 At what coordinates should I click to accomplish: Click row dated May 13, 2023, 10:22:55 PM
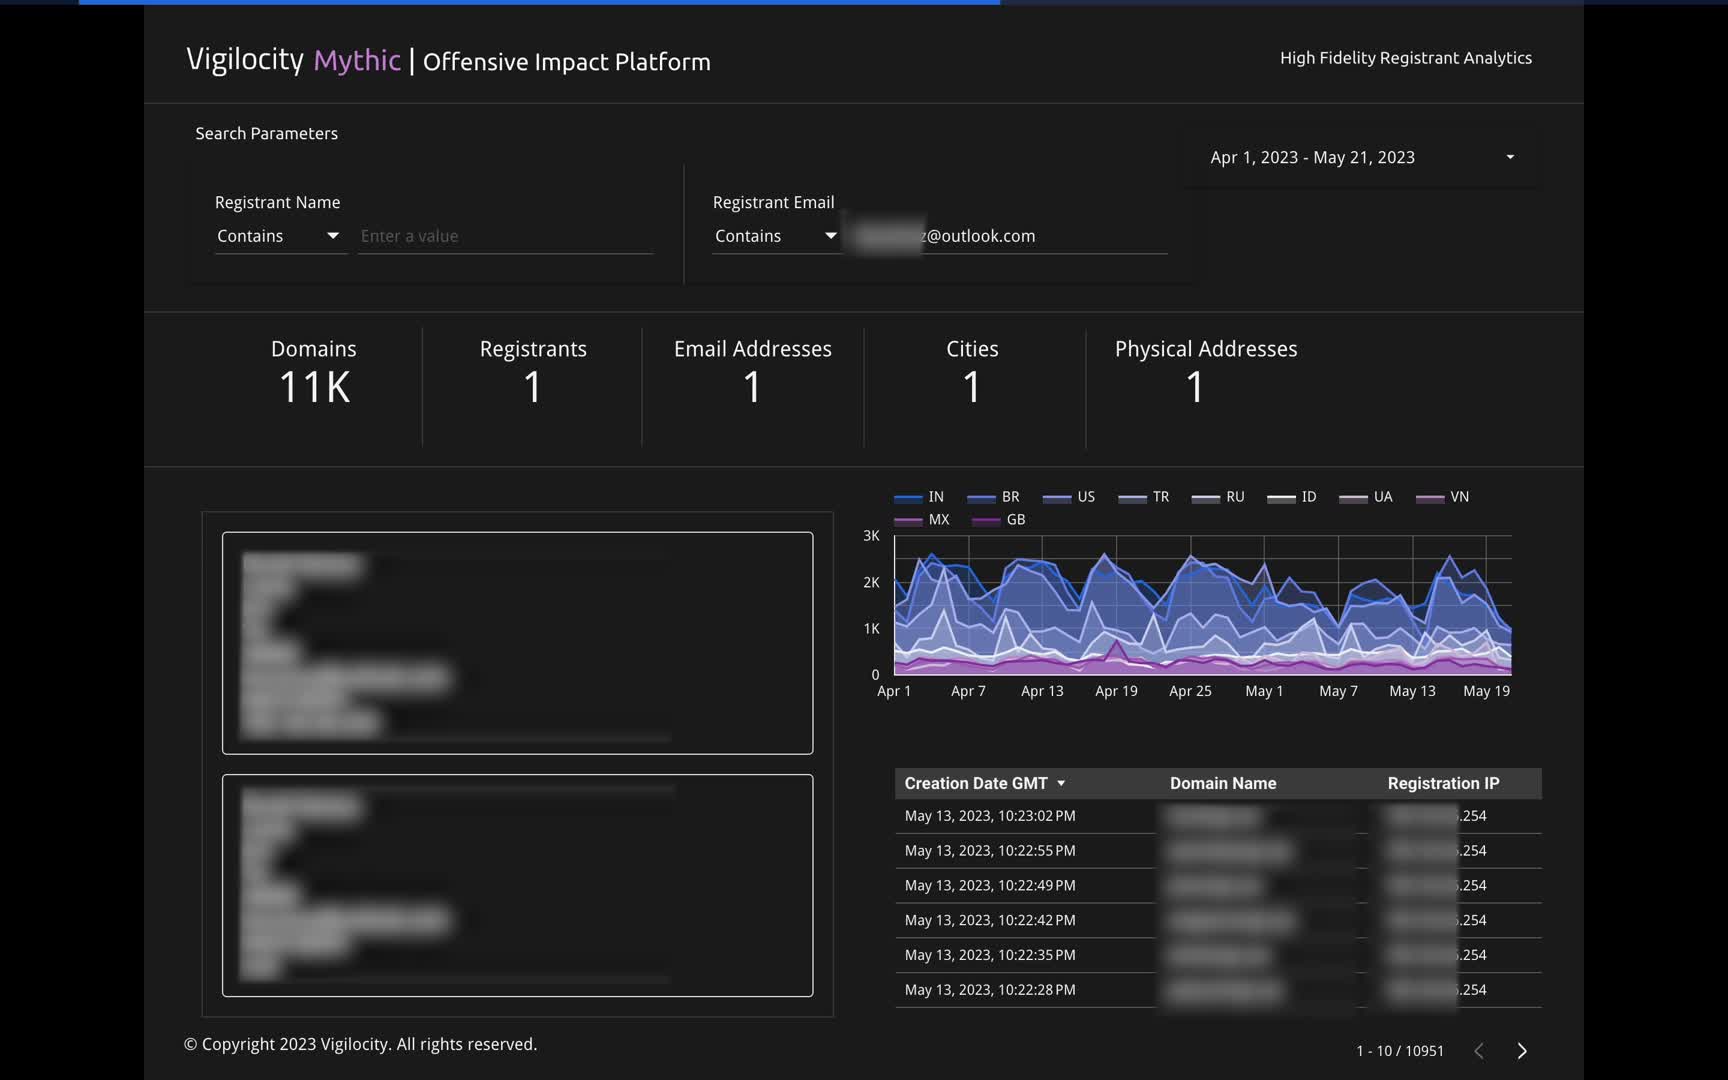coord(1218,851)
